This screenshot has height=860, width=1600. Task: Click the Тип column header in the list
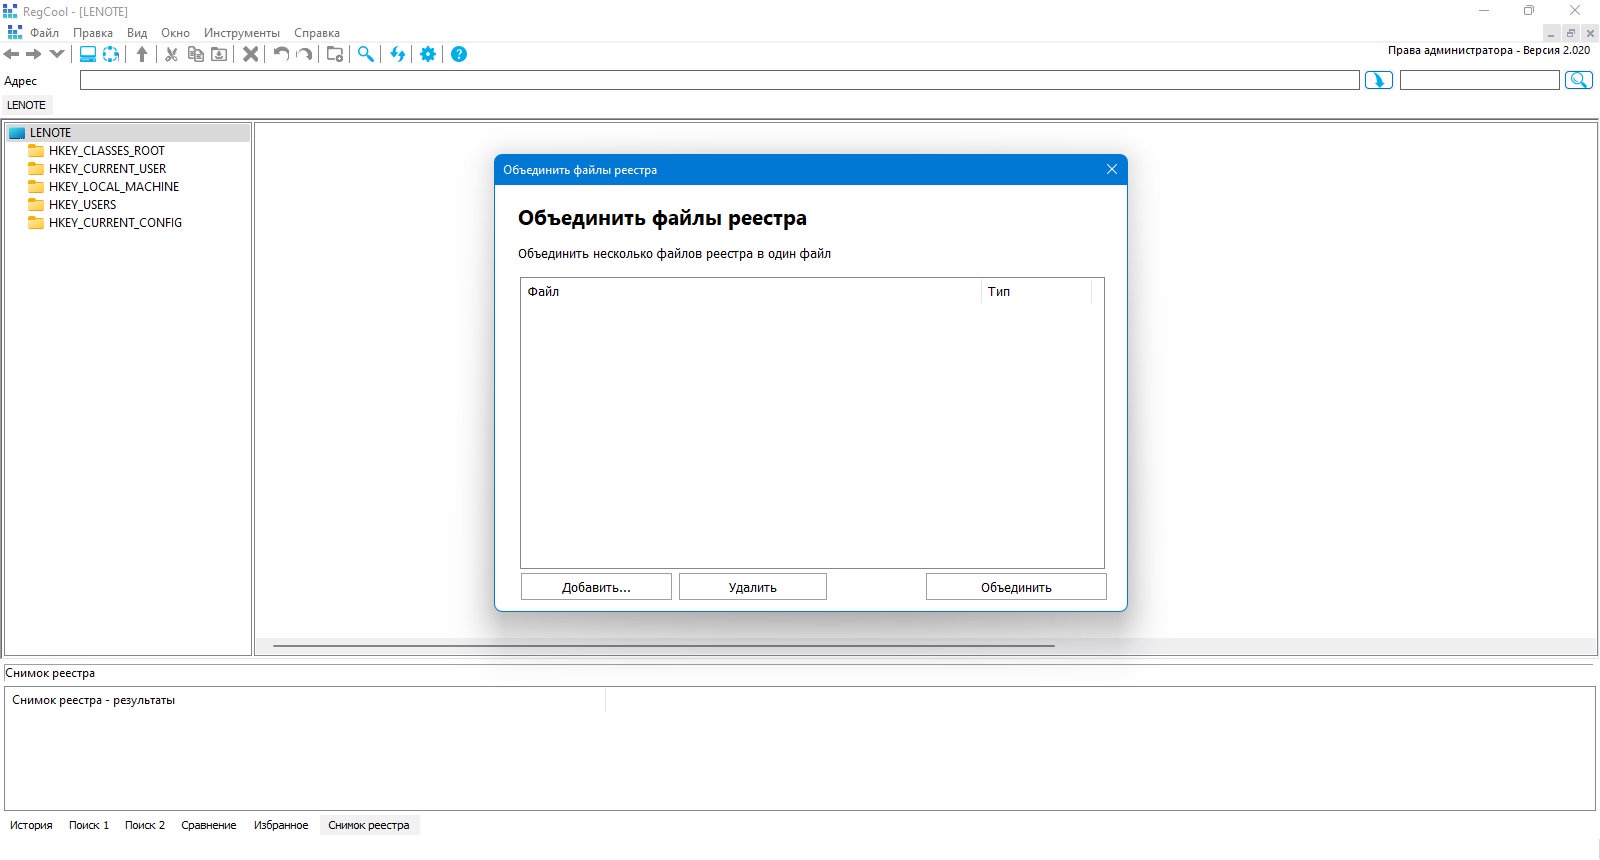tap(1036, 292)
